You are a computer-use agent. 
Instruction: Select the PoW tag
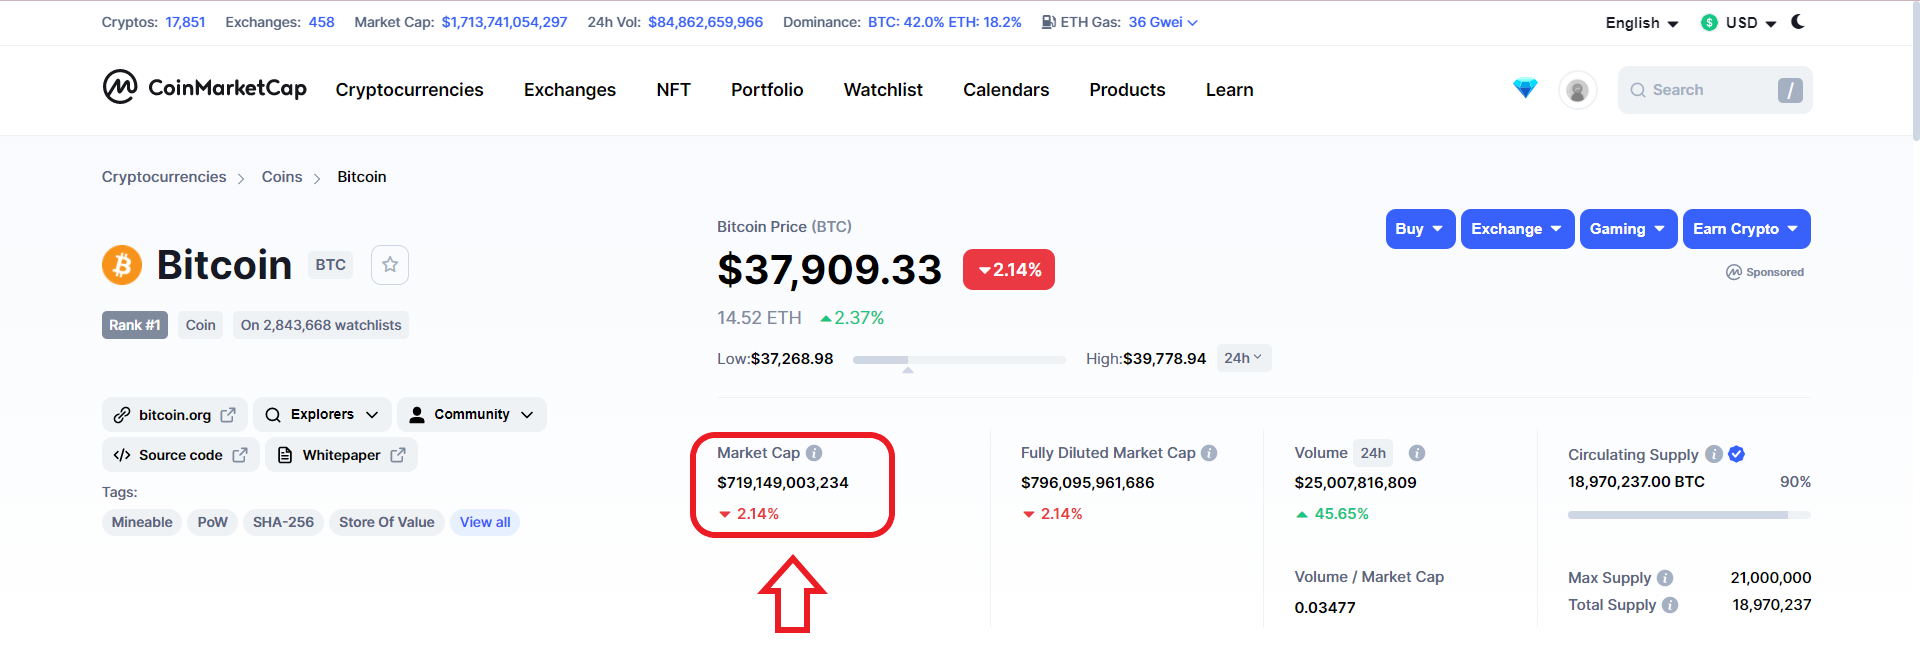coord(213,522)
